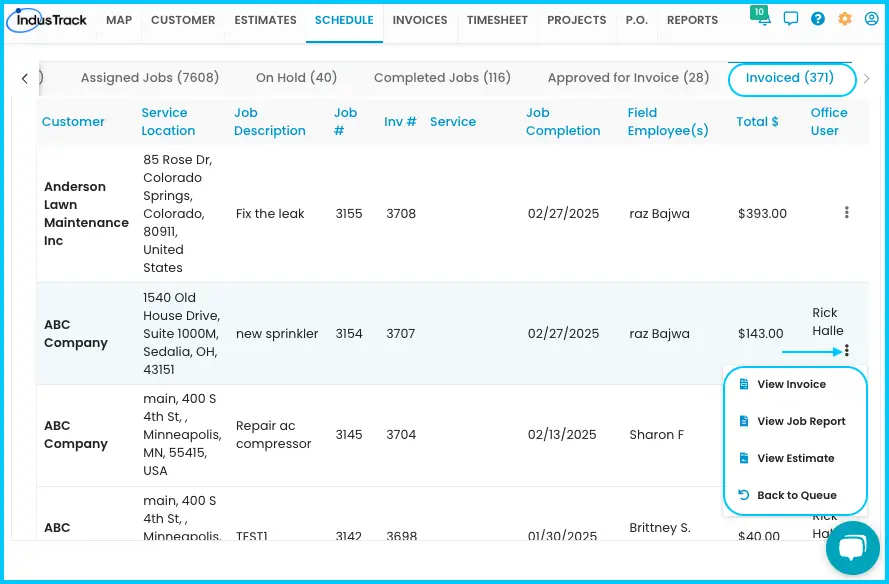The height and width of the screenshot is (584, 889).
Task: Open the ESTIMATES menu
Action: tap(265, 20)
